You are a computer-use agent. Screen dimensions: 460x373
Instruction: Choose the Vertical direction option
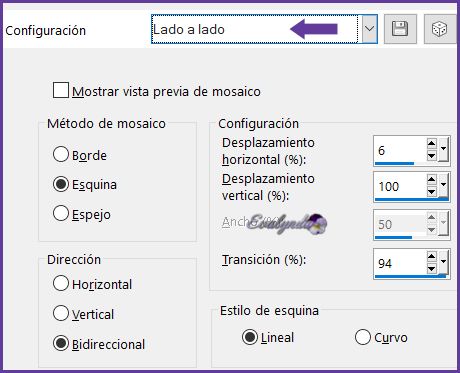point(61,313)
